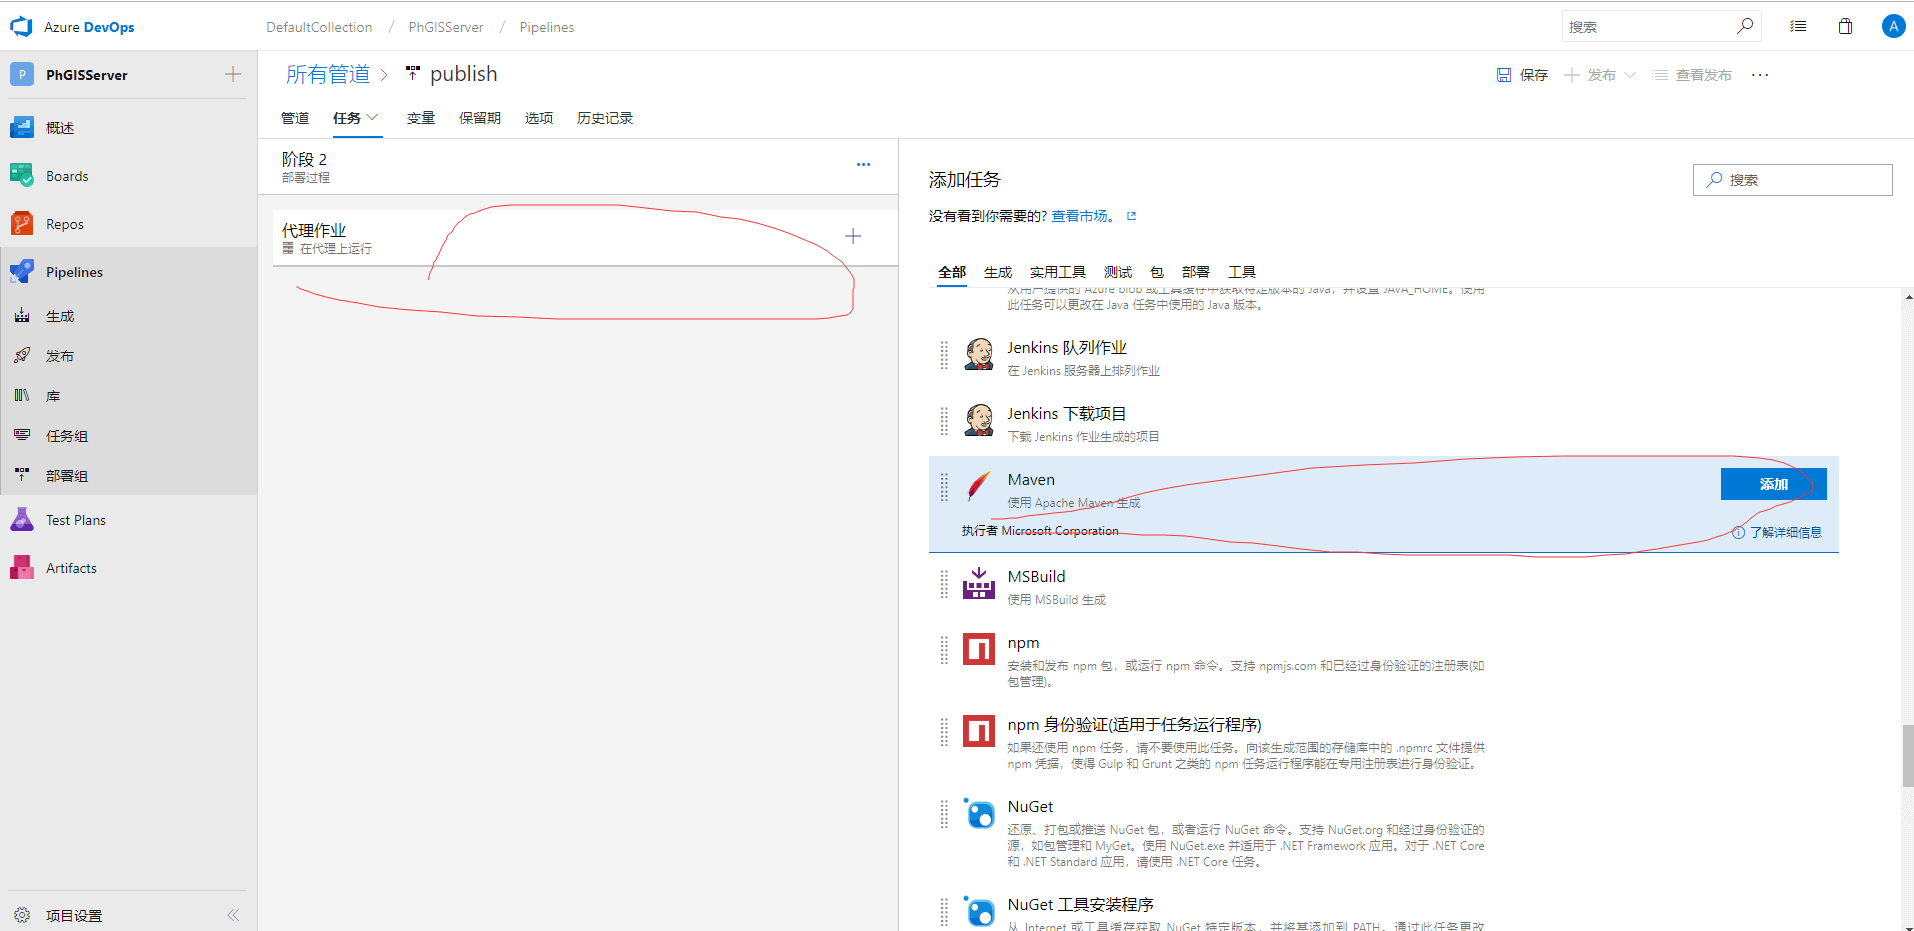Click the plus icon on 代理作业
Viewport: 1914px width, 931px height.
853,236
